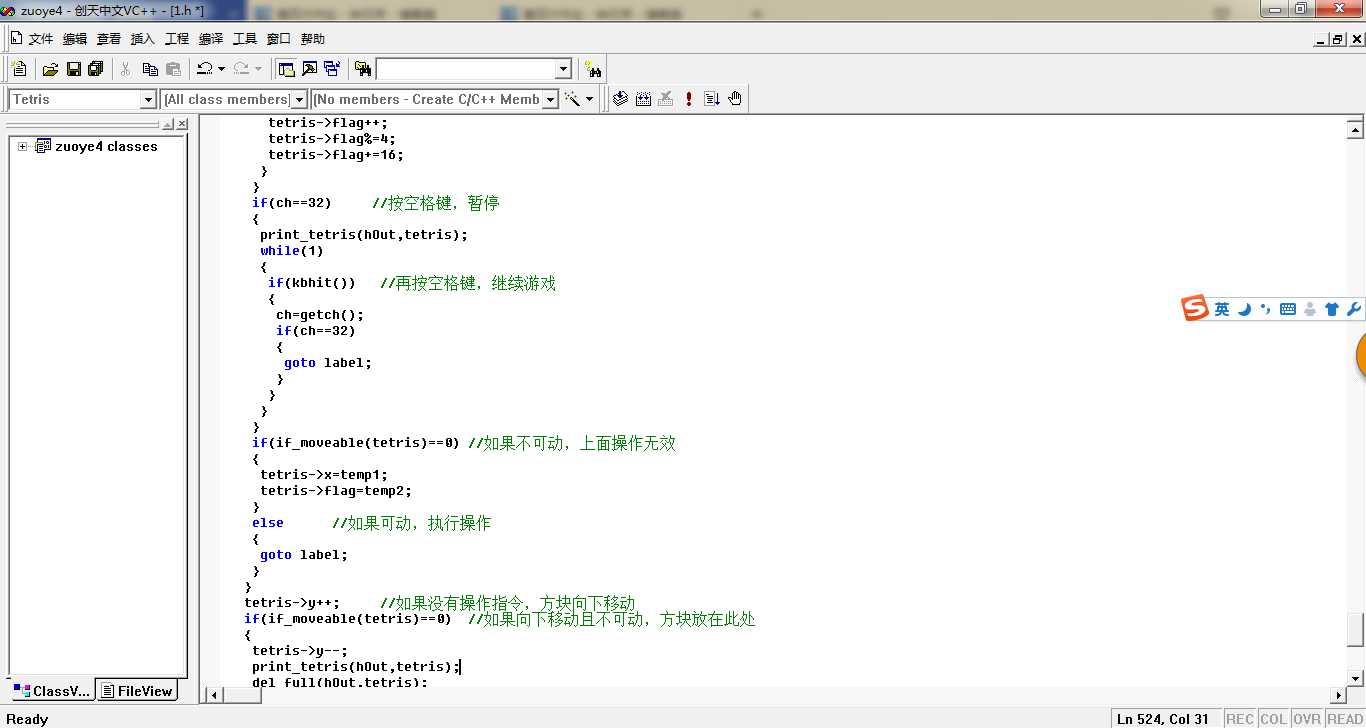Click the Ln 524, Col 31 status text
Screen dimensions: 1366x728
click(x=1163, y=719)
